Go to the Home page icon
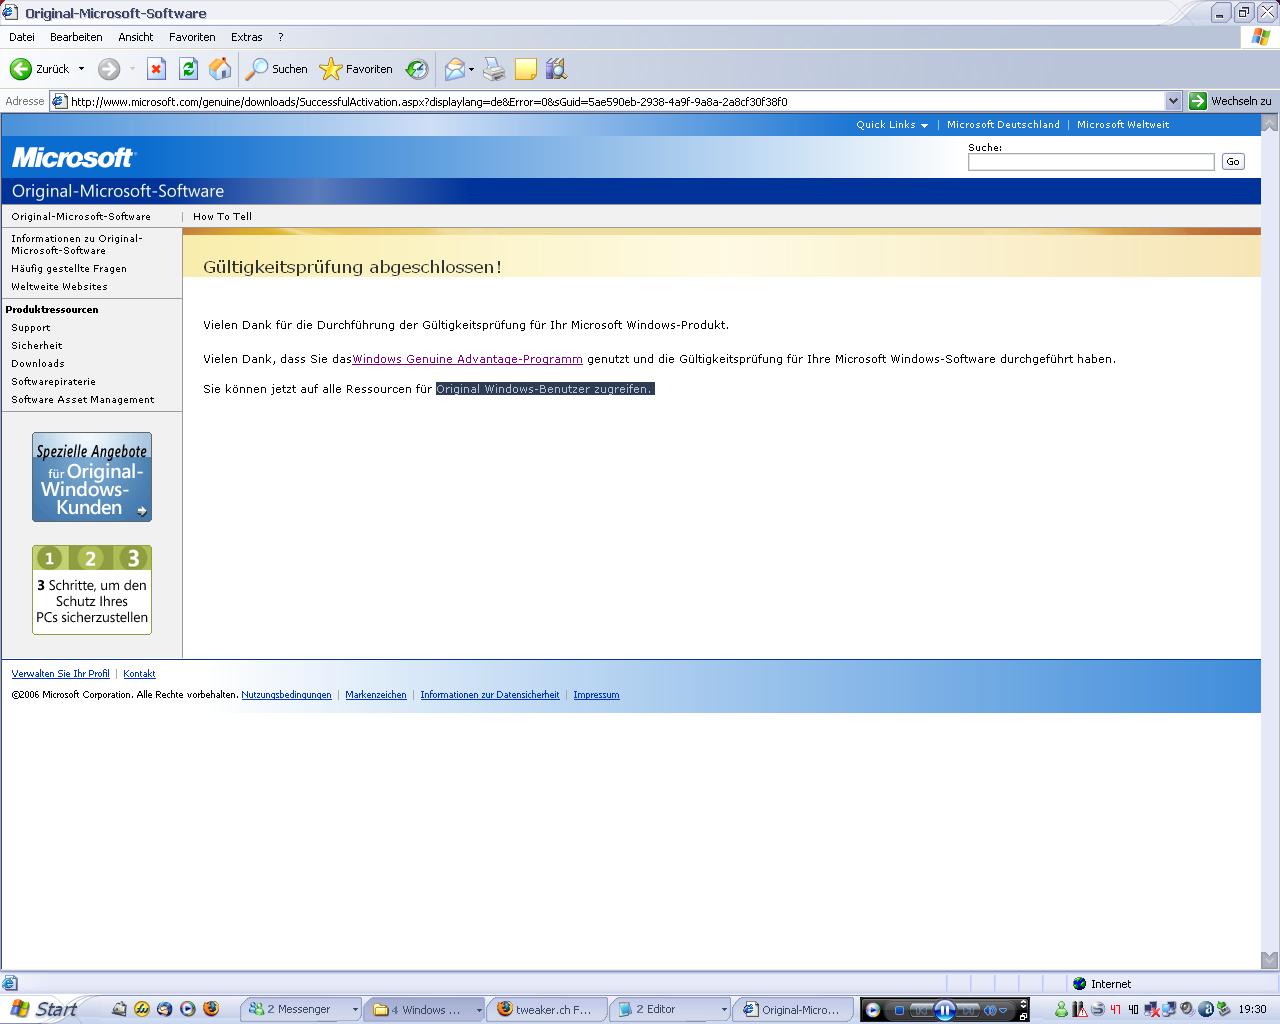Image resolution: width=1280 pixels, height=1024 pixels. (220, 69)
